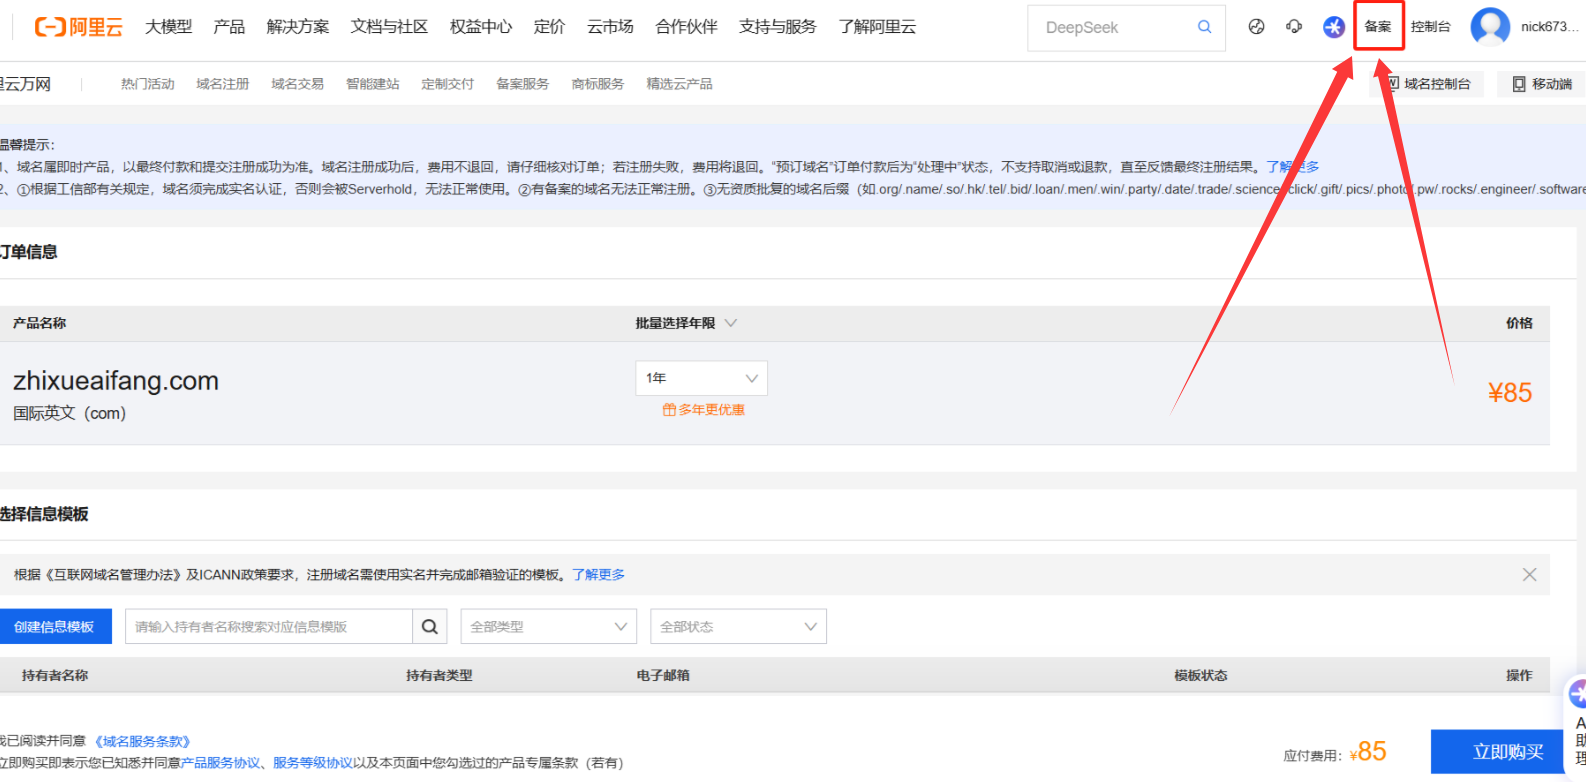Click the template search magnifier button

pos(429,627)
